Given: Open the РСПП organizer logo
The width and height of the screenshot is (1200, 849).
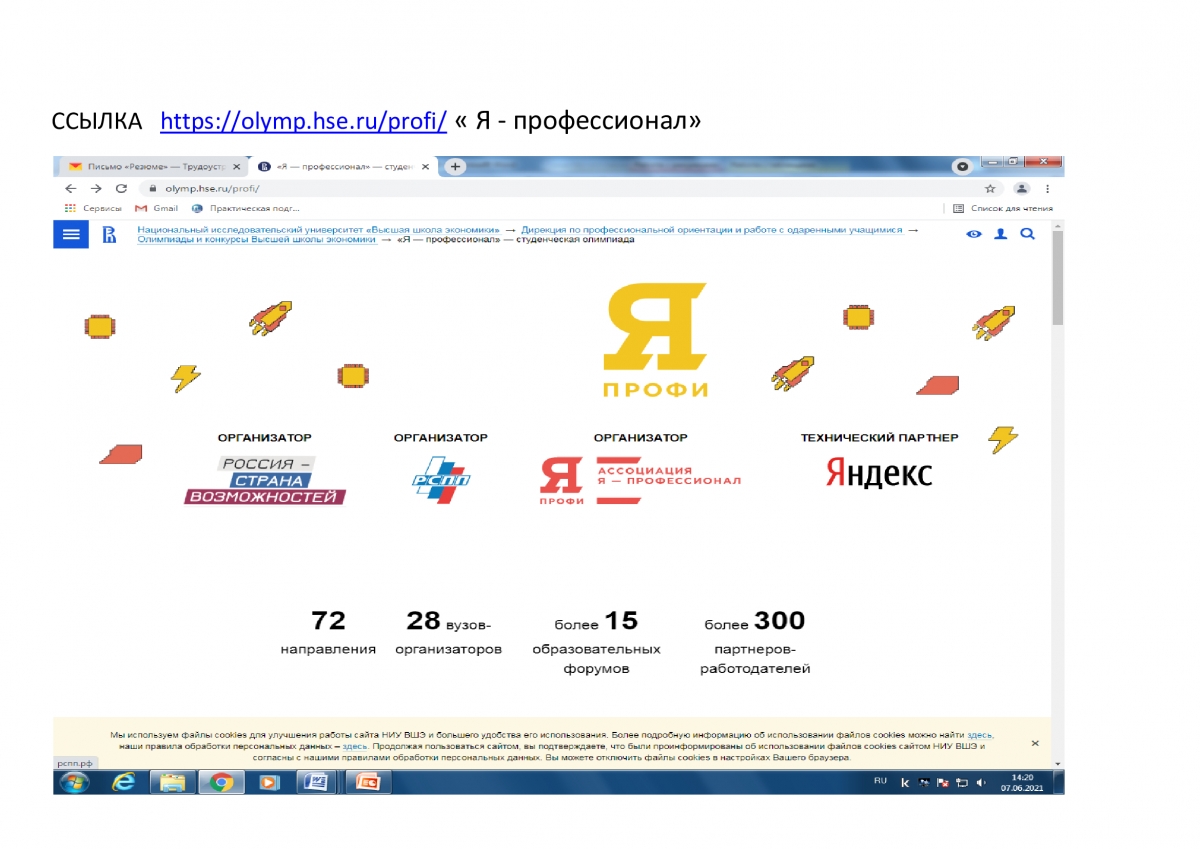Looking at the screenshot, I should point(441,478).
